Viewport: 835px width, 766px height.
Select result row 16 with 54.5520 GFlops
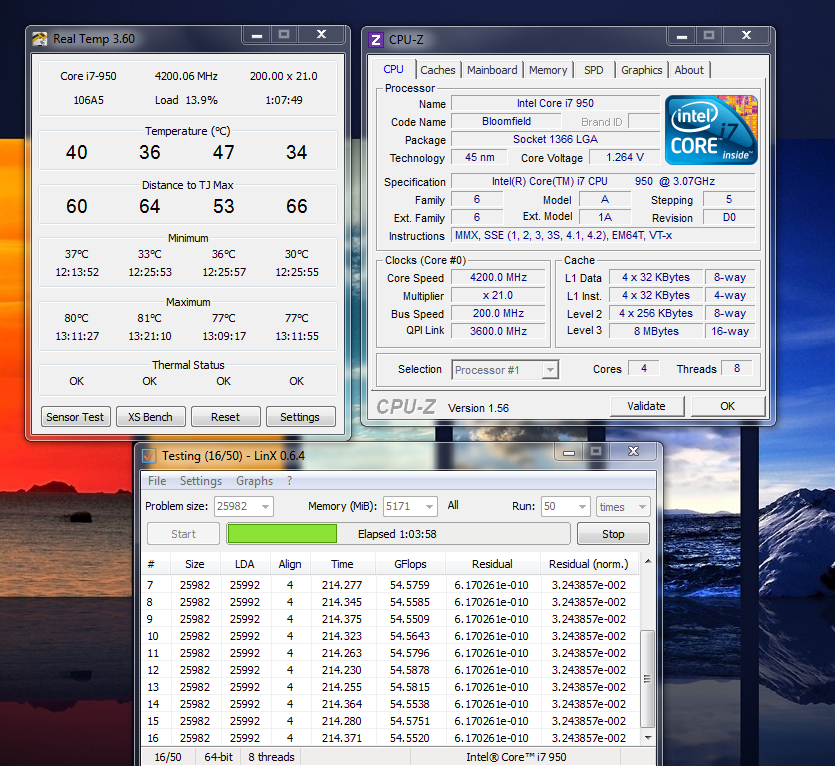390,738
